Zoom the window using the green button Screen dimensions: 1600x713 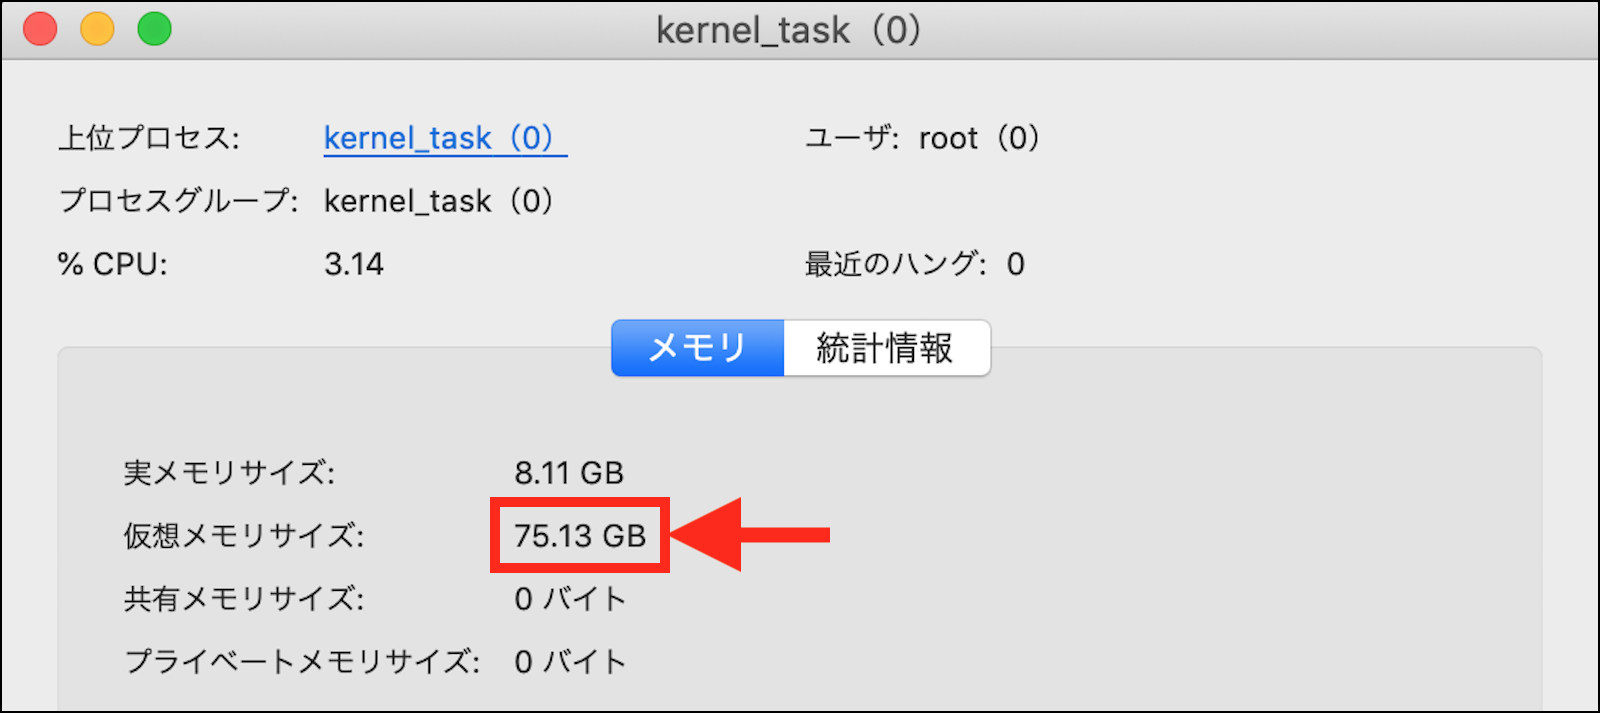[154, 29]
